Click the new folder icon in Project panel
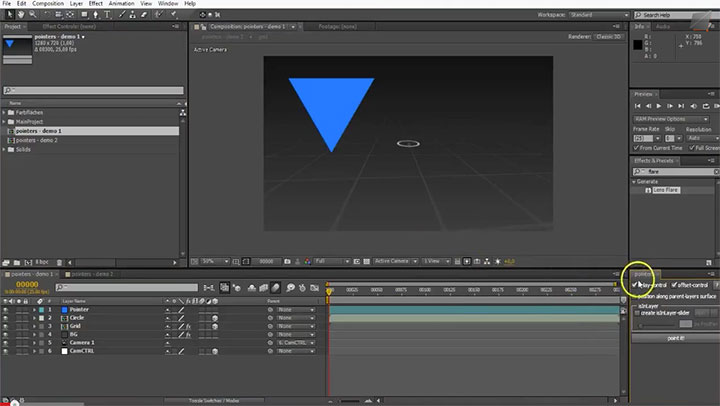This screenshot has width=720, height=406. [17, 263]
